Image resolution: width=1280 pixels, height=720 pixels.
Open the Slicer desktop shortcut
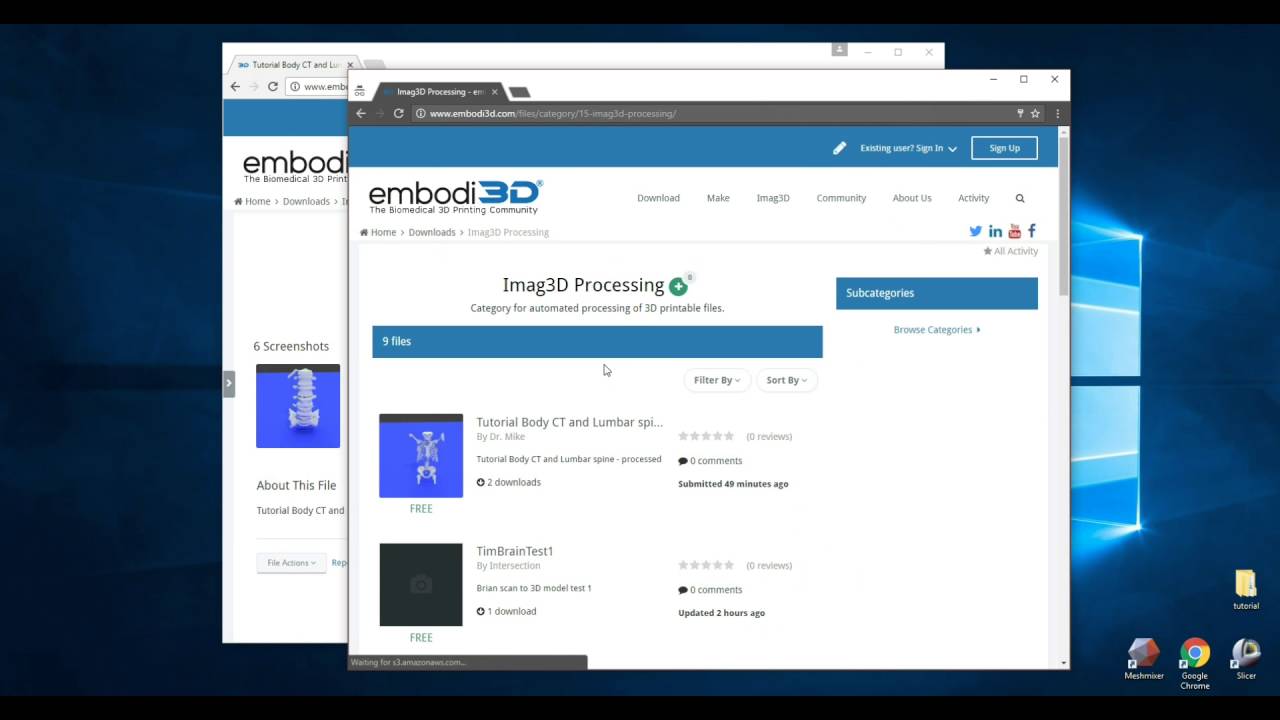1246,659
